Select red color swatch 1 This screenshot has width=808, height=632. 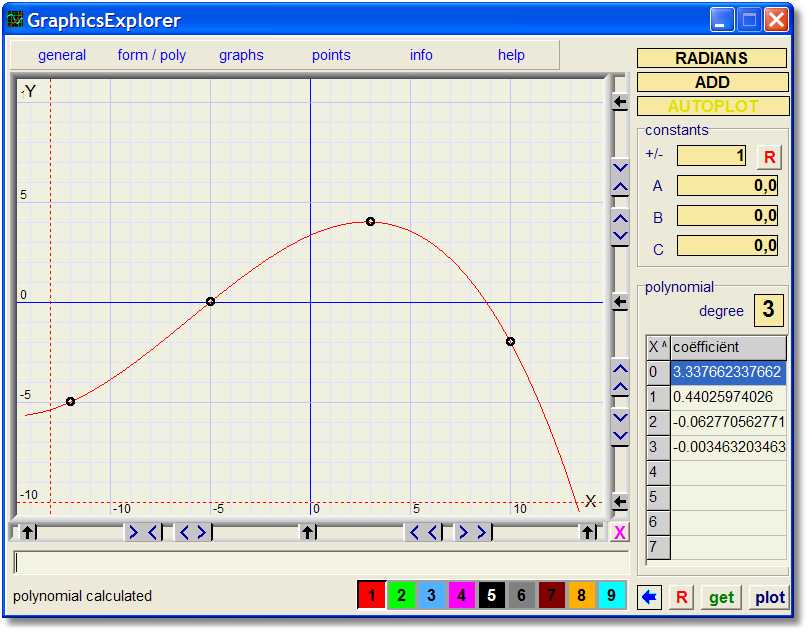tap(372, 595)
